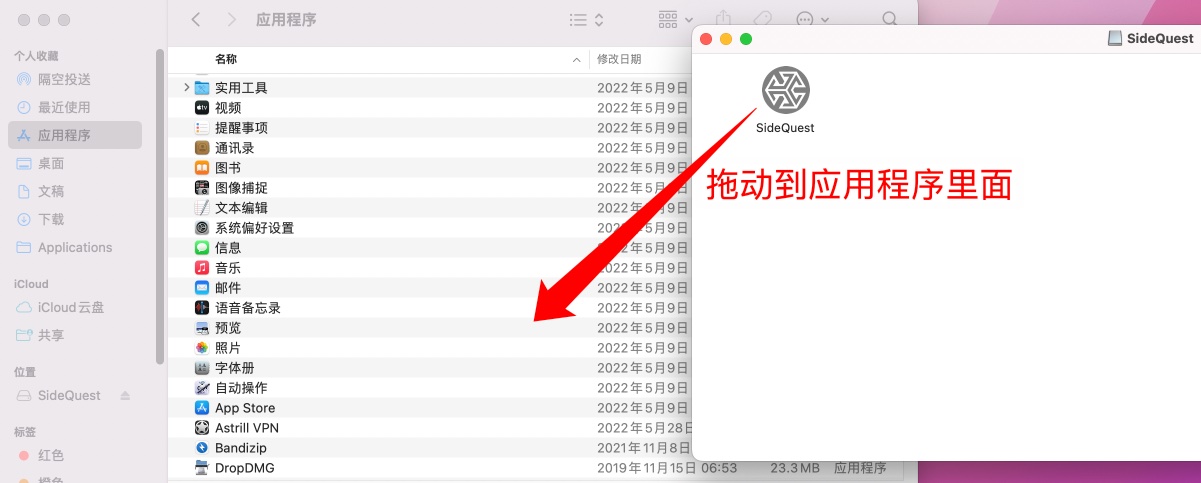Select the 信息 app icon
This screenshot has height=483, width=1201.
(x=201, y=248)
